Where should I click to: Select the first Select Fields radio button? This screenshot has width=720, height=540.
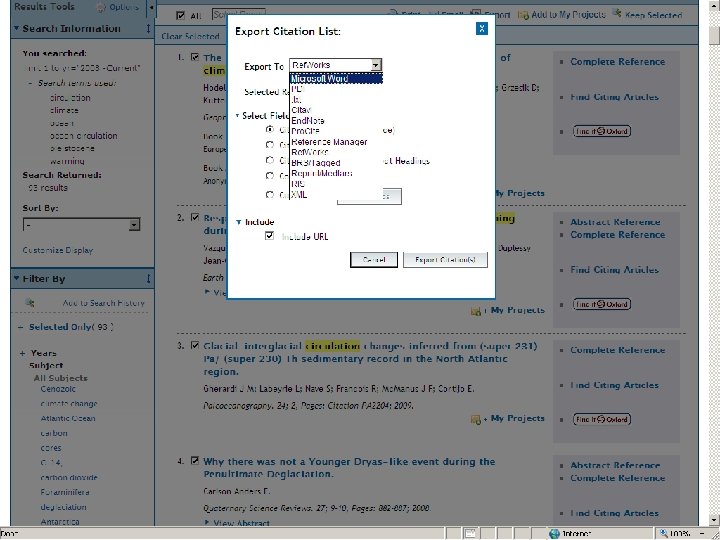pyautogui.click(x=270, y=129)
